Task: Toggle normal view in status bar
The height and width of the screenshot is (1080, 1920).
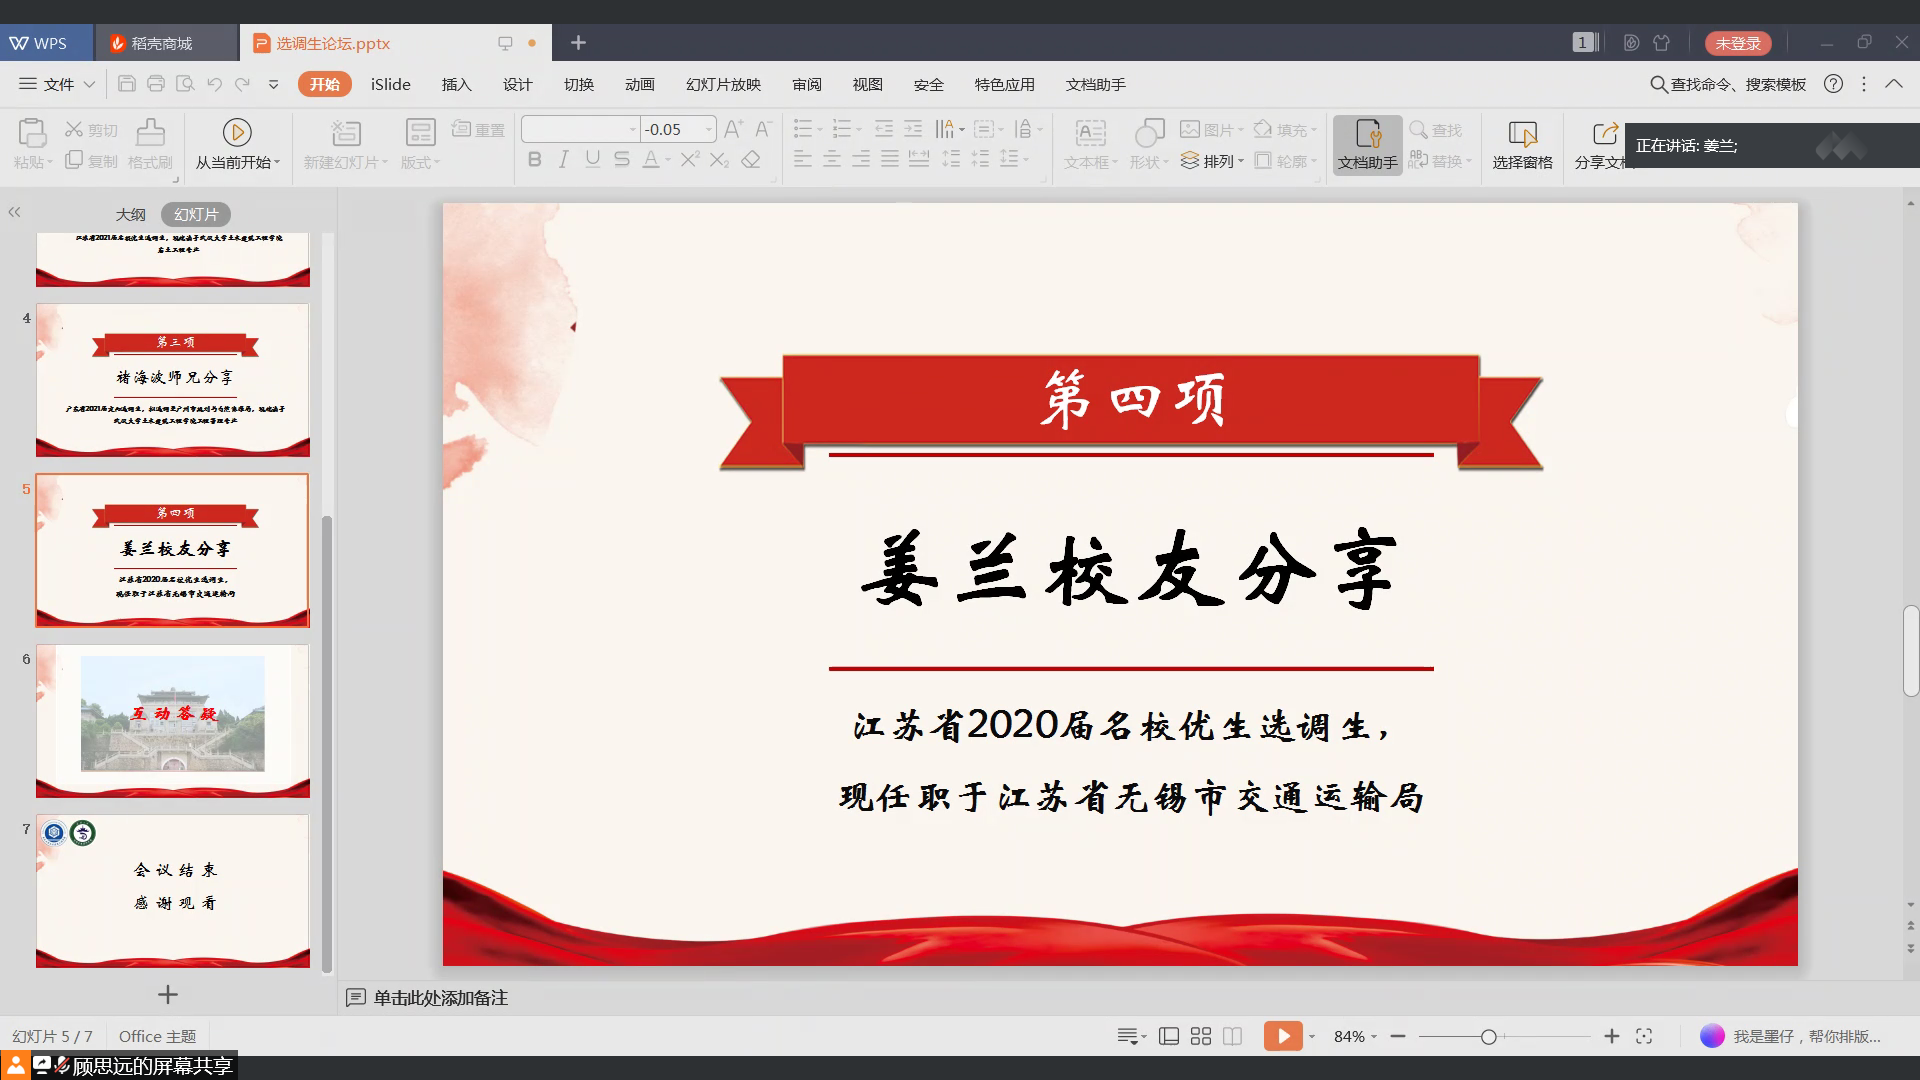Action: click(1169, 1036)
